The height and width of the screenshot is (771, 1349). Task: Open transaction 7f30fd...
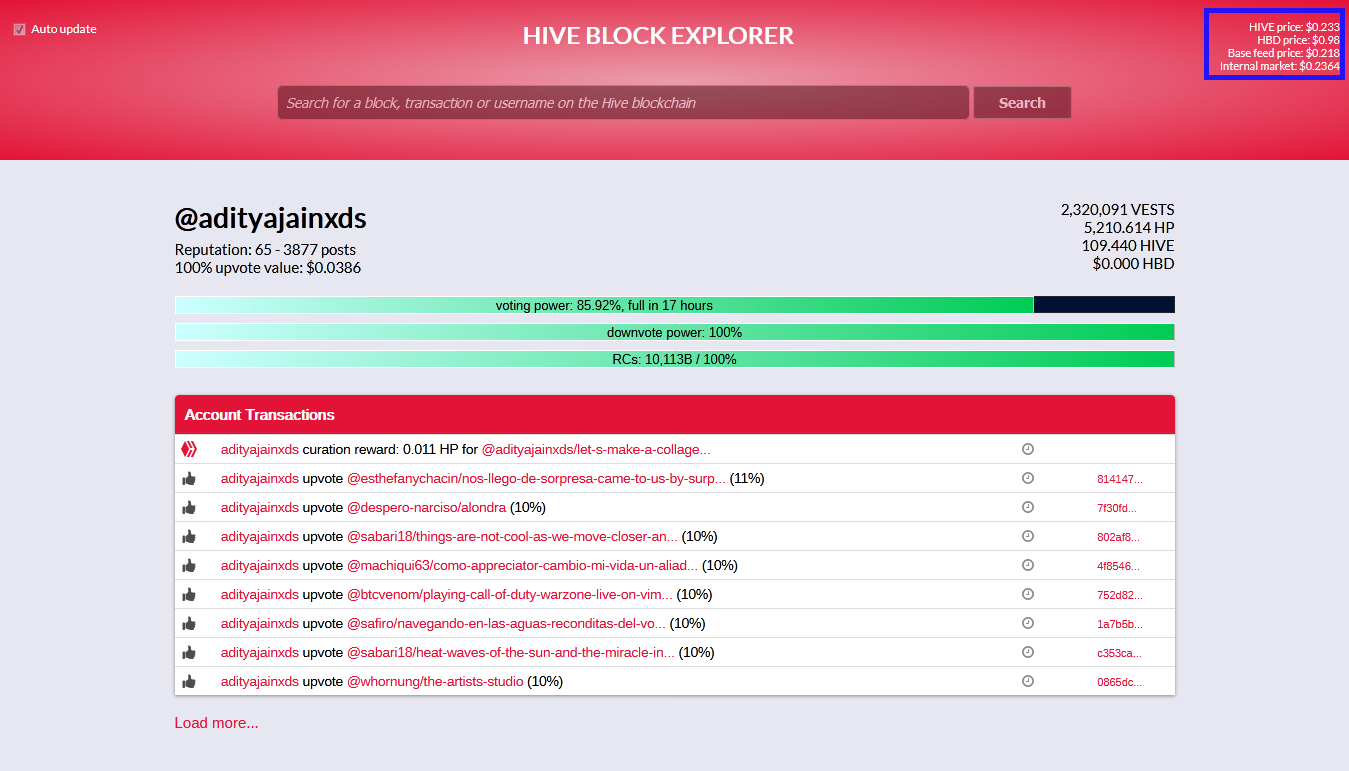click(1116, 509)
